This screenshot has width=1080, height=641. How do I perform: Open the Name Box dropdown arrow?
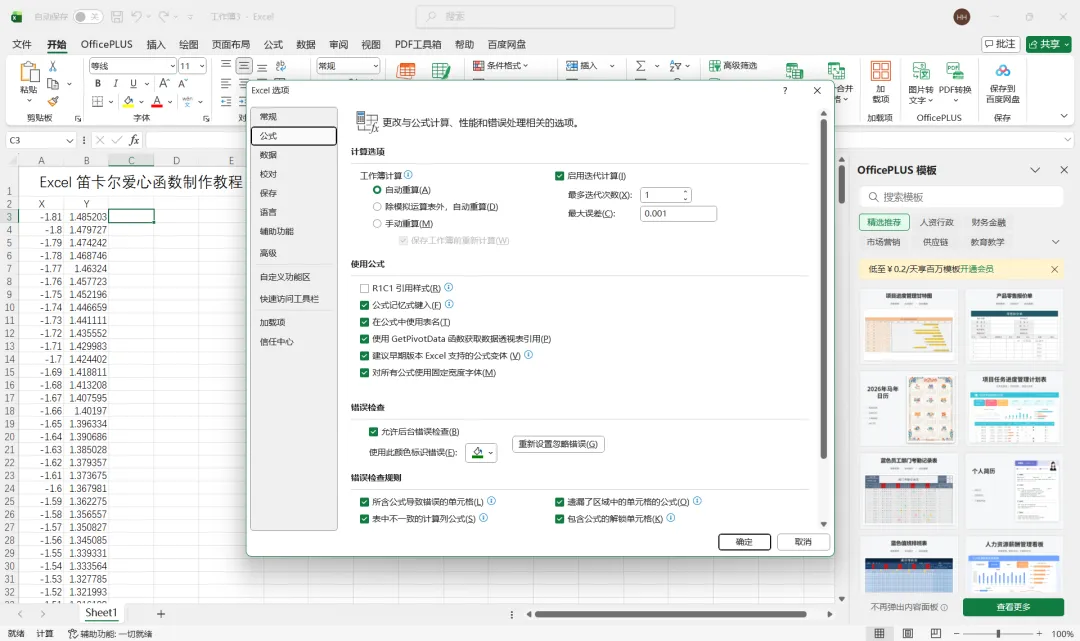70,140
